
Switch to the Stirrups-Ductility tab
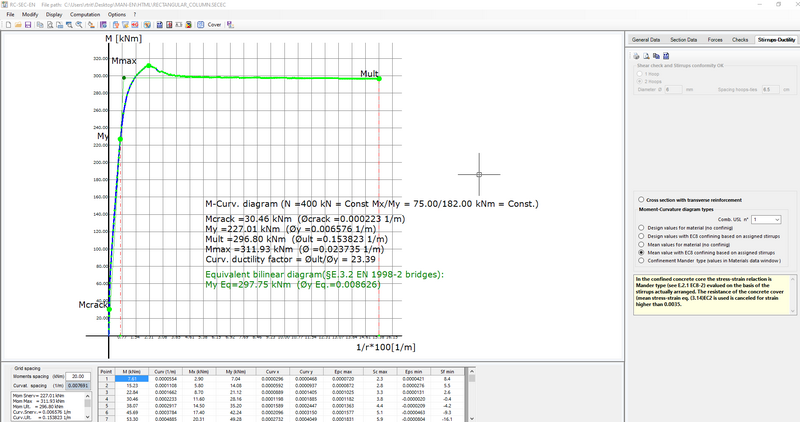776,39
